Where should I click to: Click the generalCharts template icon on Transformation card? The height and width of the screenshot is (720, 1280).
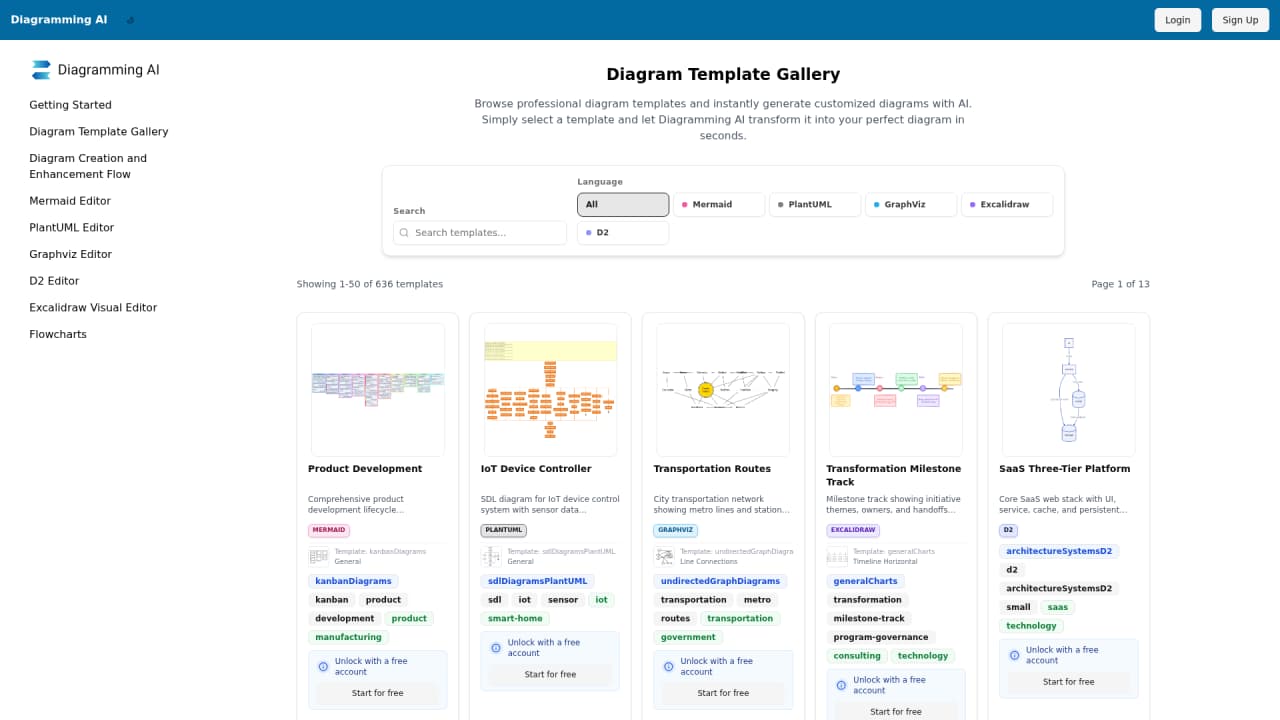[x=837, y=556]
